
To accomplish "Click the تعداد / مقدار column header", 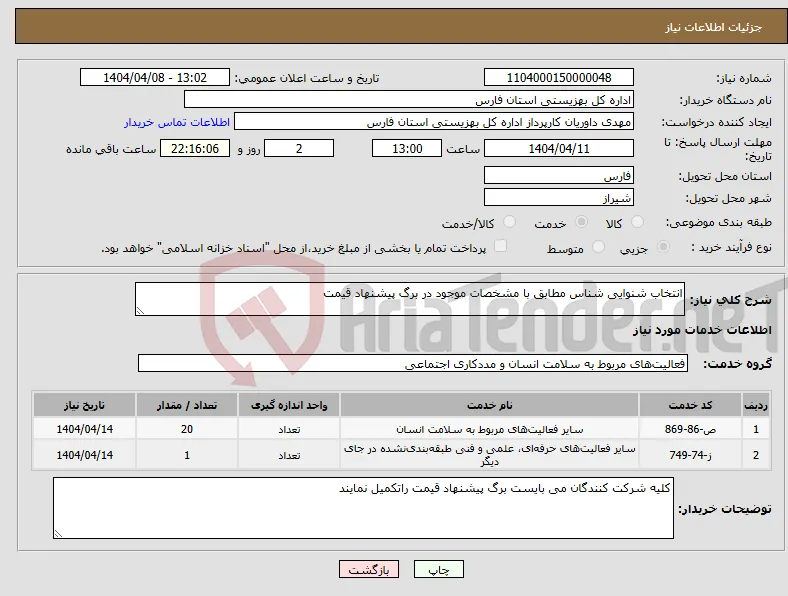I will click(x=187, y=405).
